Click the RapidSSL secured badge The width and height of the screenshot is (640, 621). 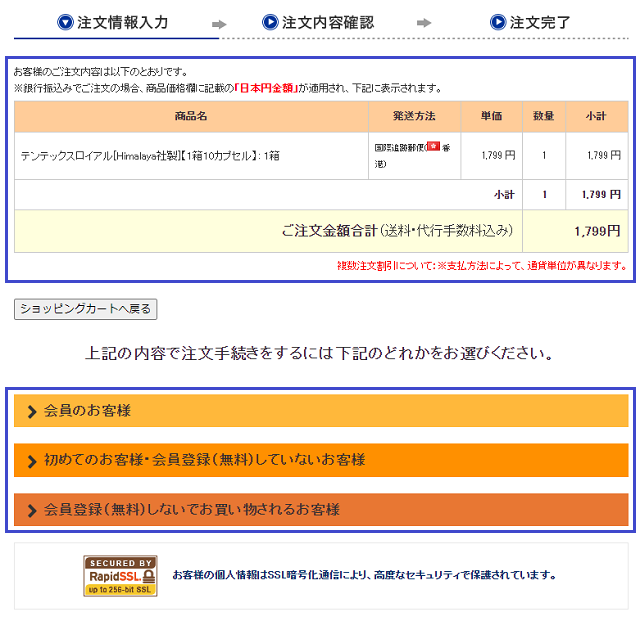click(120, 576)
